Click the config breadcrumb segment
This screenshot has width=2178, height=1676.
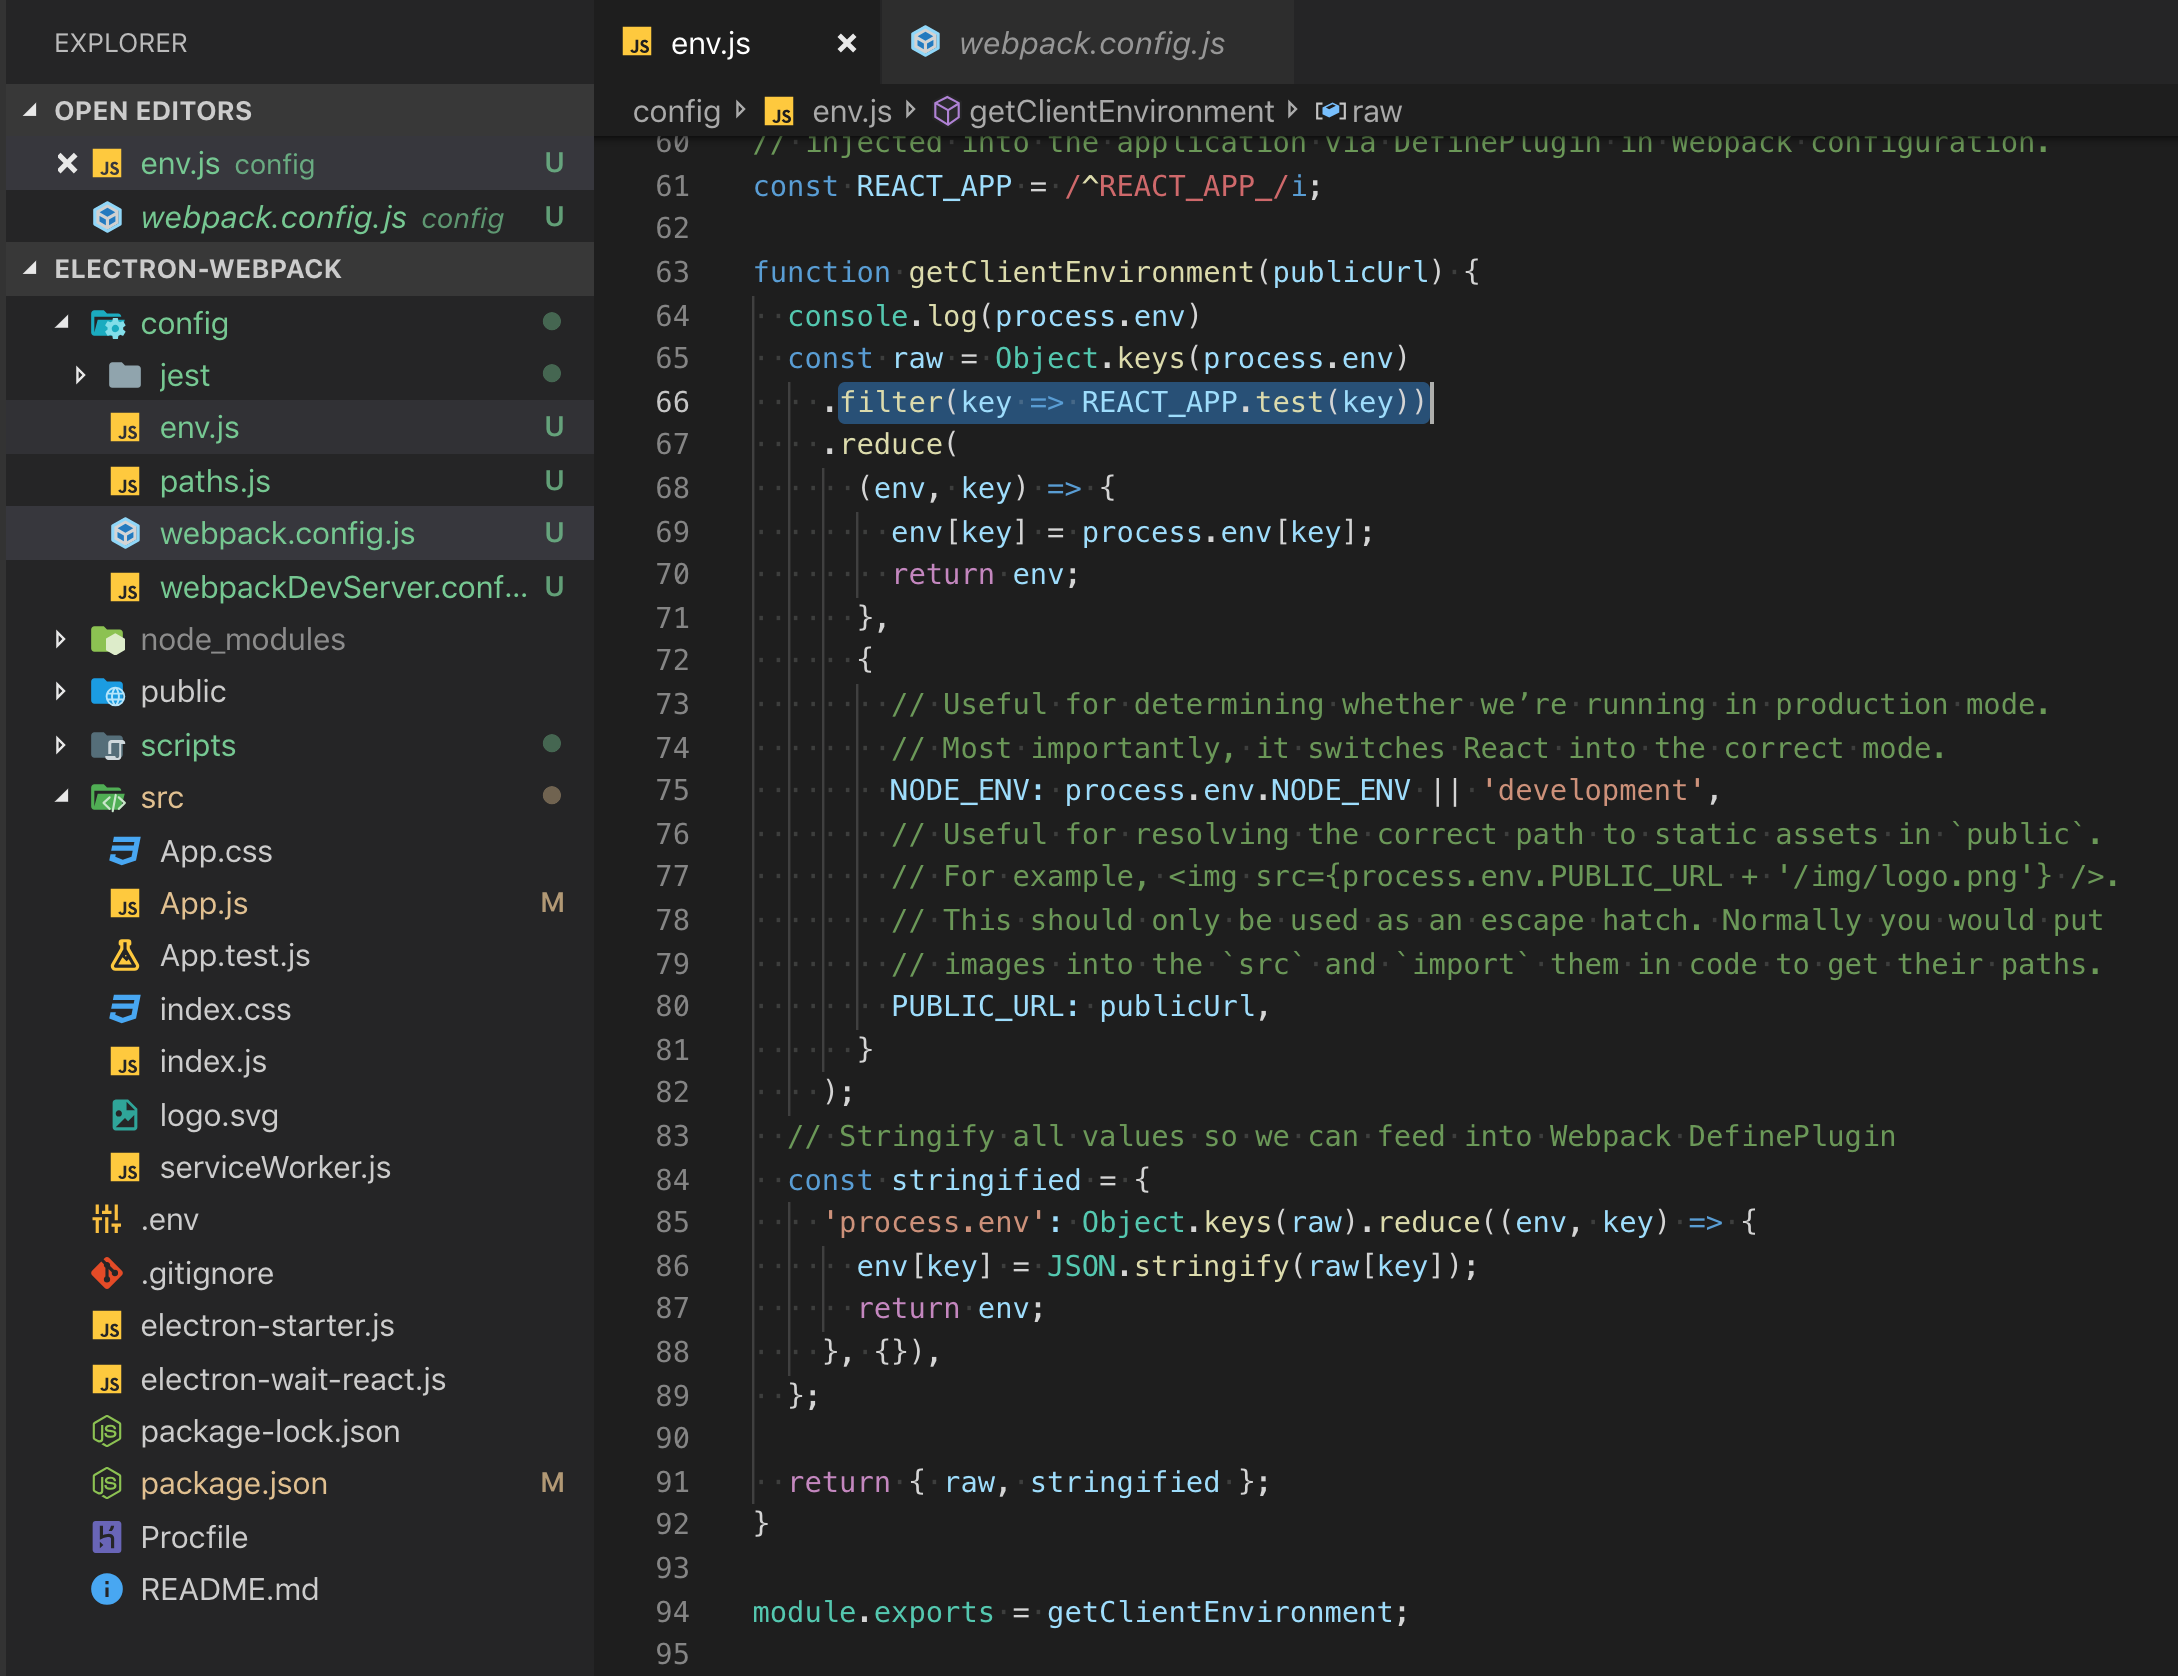(x=676, y=111)
